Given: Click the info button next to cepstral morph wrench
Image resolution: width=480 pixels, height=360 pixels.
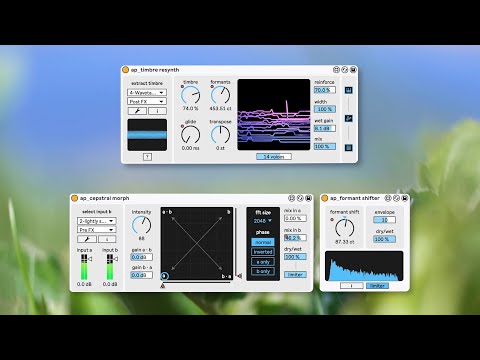Looking at the screenshot, I should (x=107, y=239).
